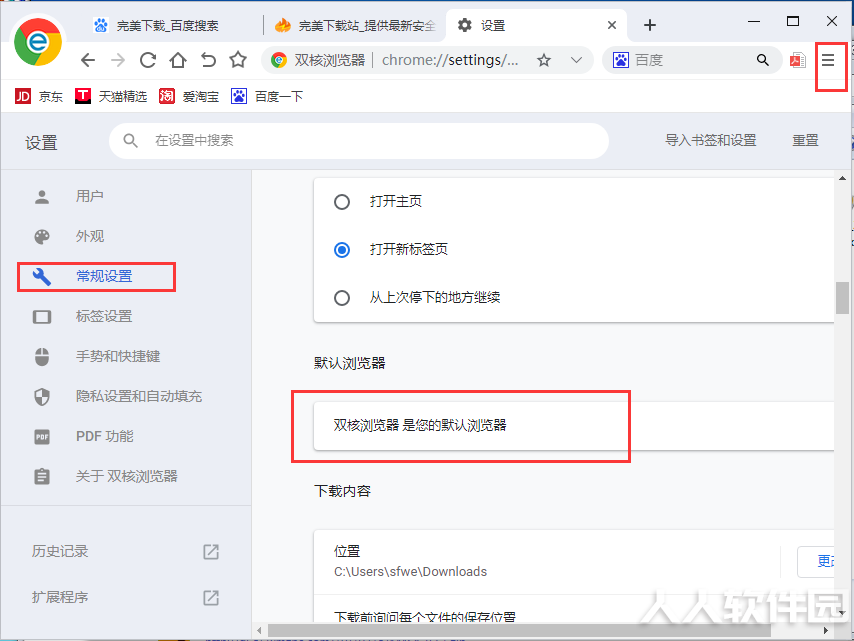Click the C:\Users\sfwe\Downloads path text
Screen dimensions: 854x641
[x=410, y=571]
